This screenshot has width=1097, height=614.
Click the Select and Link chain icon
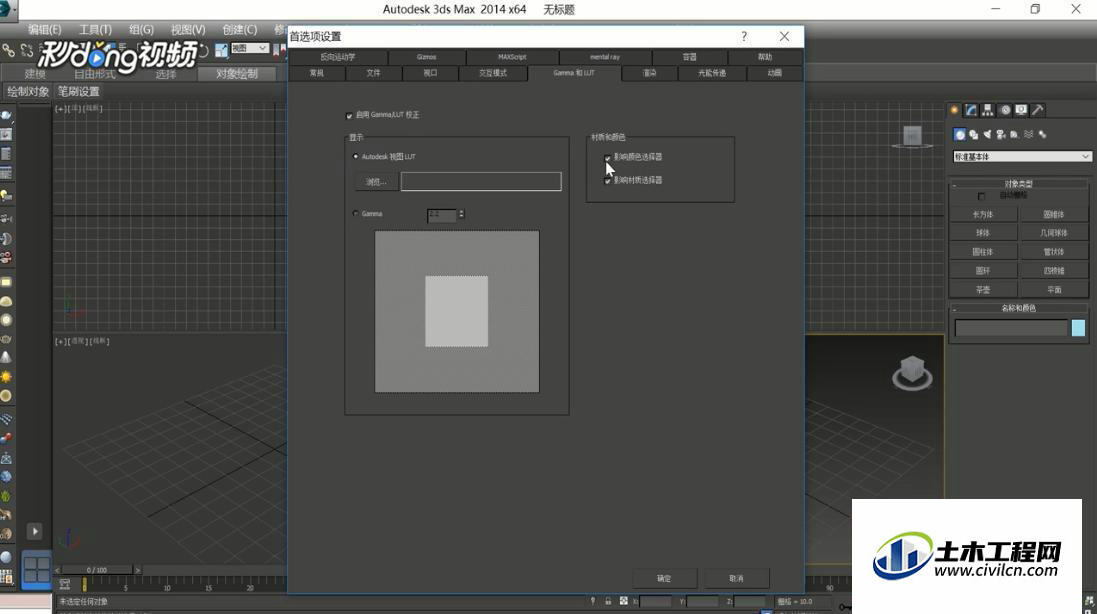8,50
